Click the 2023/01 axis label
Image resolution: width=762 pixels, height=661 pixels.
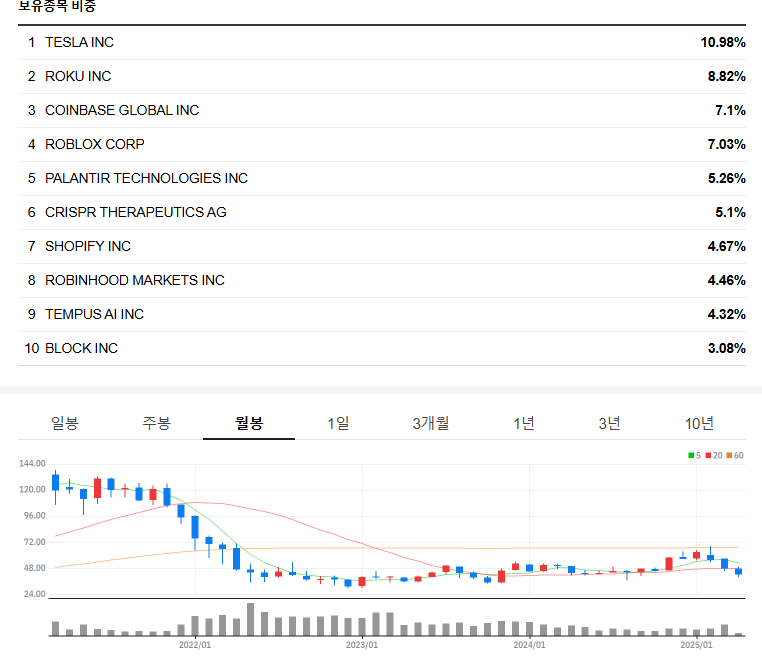point(362,645)
